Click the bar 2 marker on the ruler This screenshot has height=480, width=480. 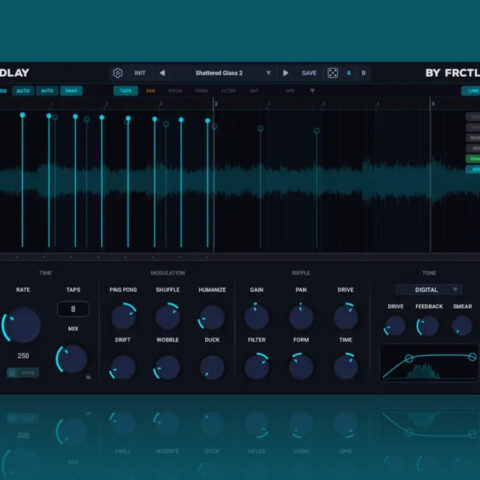(x=216, y=104)
